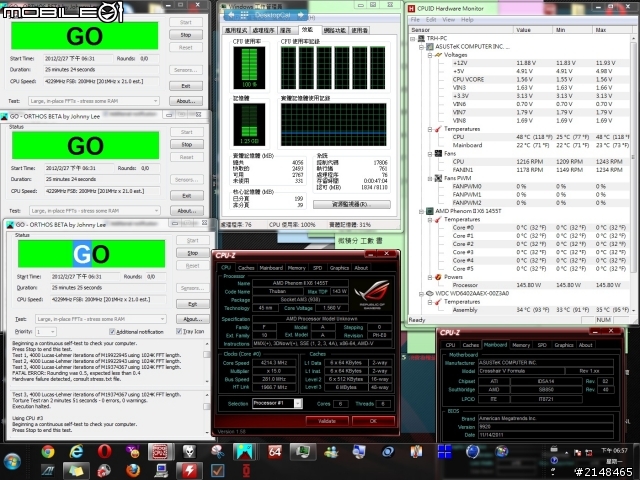Click the CPU-Z Validate button
Image resolution: width=640 pixels, height=480 pixels.
point(327,421)
